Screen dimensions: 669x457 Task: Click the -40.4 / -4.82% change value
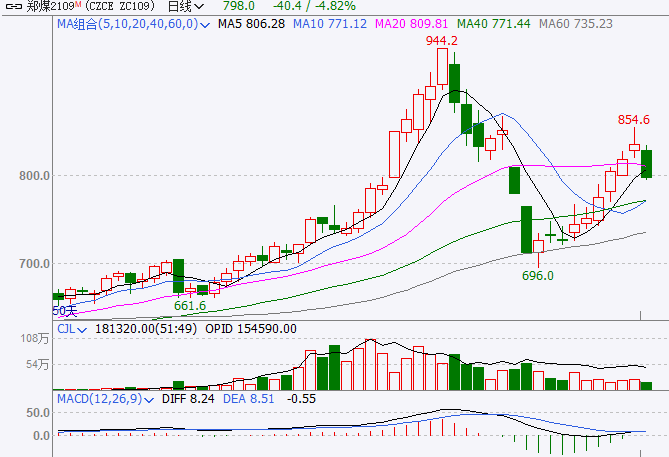tap(314, 6)
